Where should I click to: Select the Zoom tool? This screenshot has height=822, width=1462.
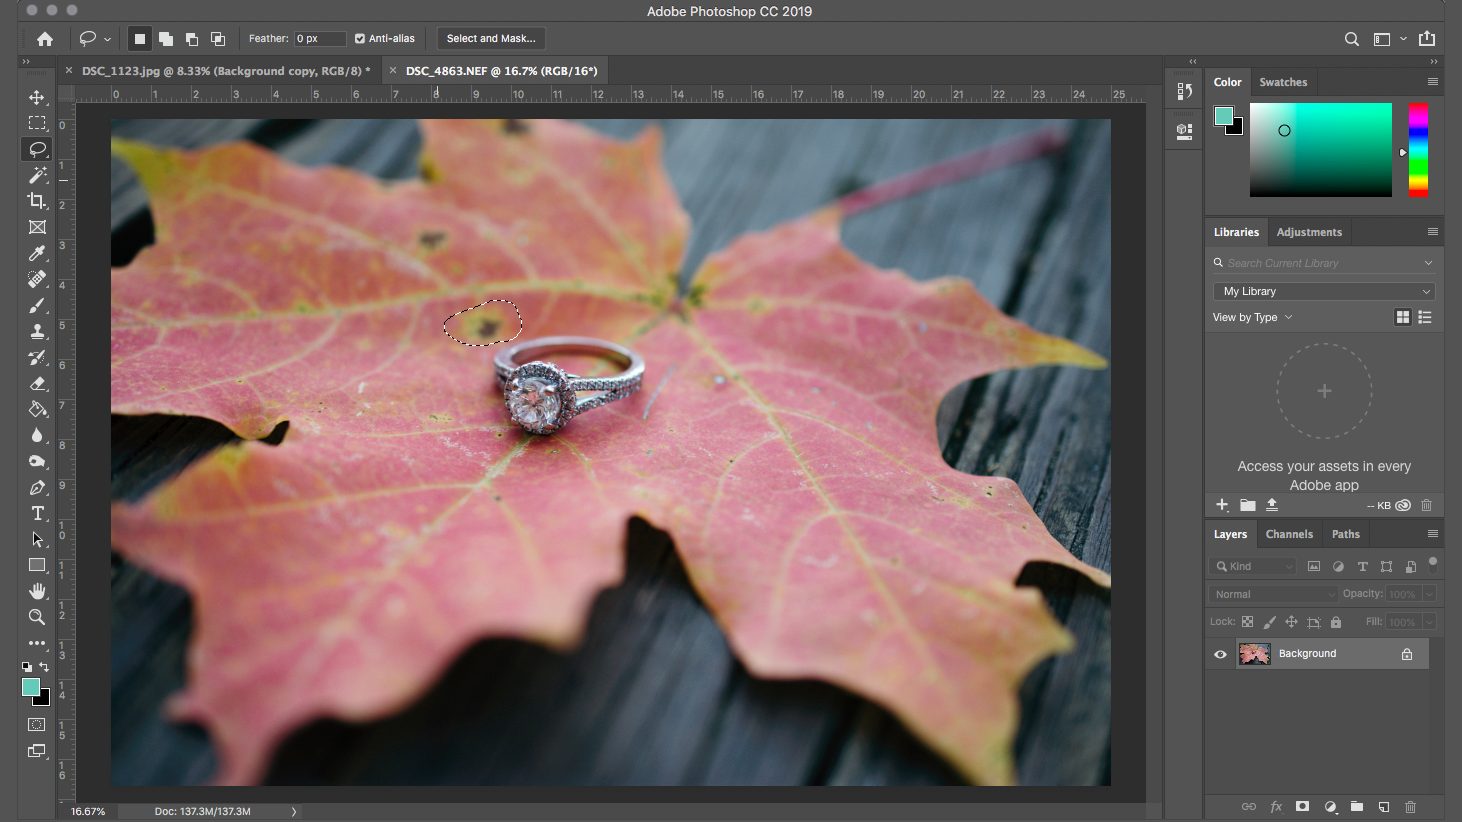point(37,617)
